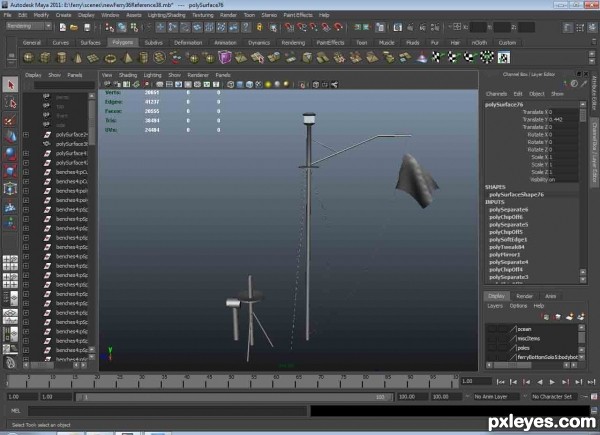Click the yellow light bulb viewport icon
Screen dimensions: 600x435
click(268, 85)
